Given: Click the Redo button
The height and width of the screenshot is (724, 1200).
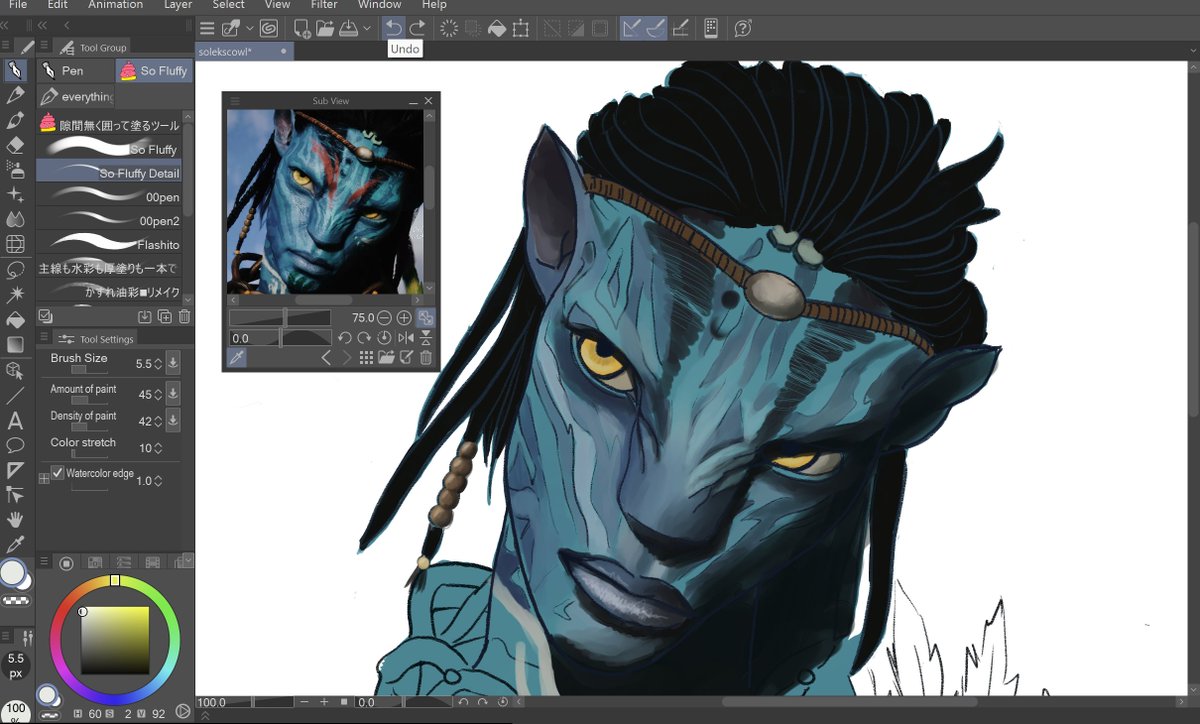Looking at the screenshot, I should (x=418, y=28).
